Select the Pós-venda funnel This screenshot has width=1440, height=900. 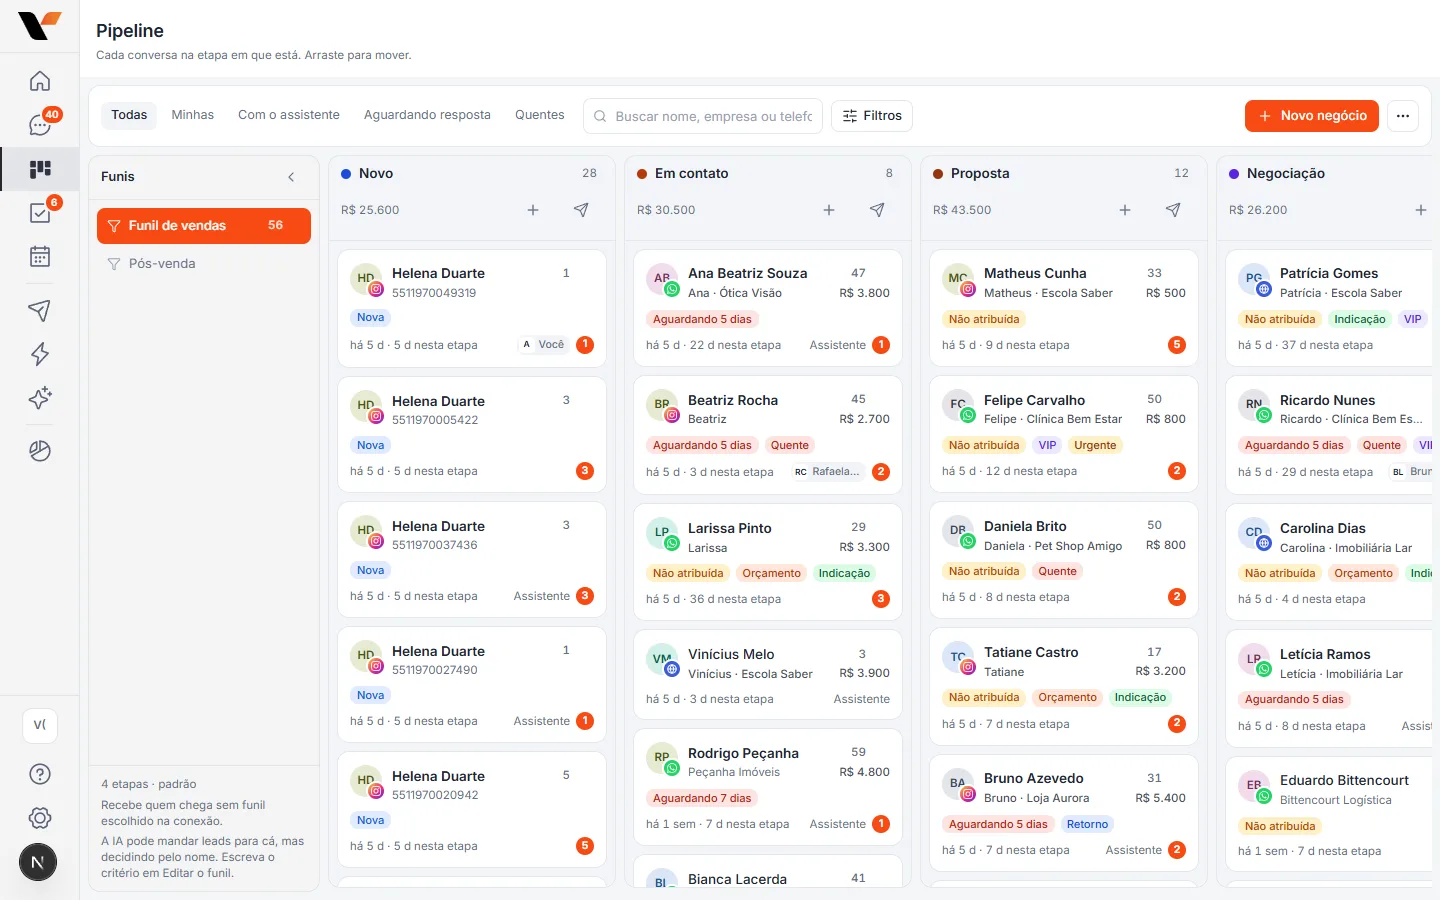204,264
